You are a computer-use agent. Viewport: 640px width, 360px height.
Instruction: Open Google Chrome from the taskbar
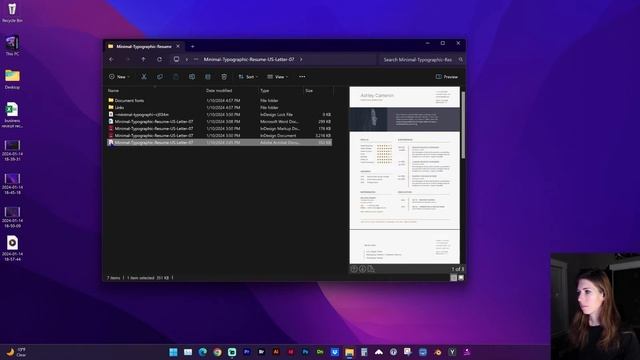[217, 352]
